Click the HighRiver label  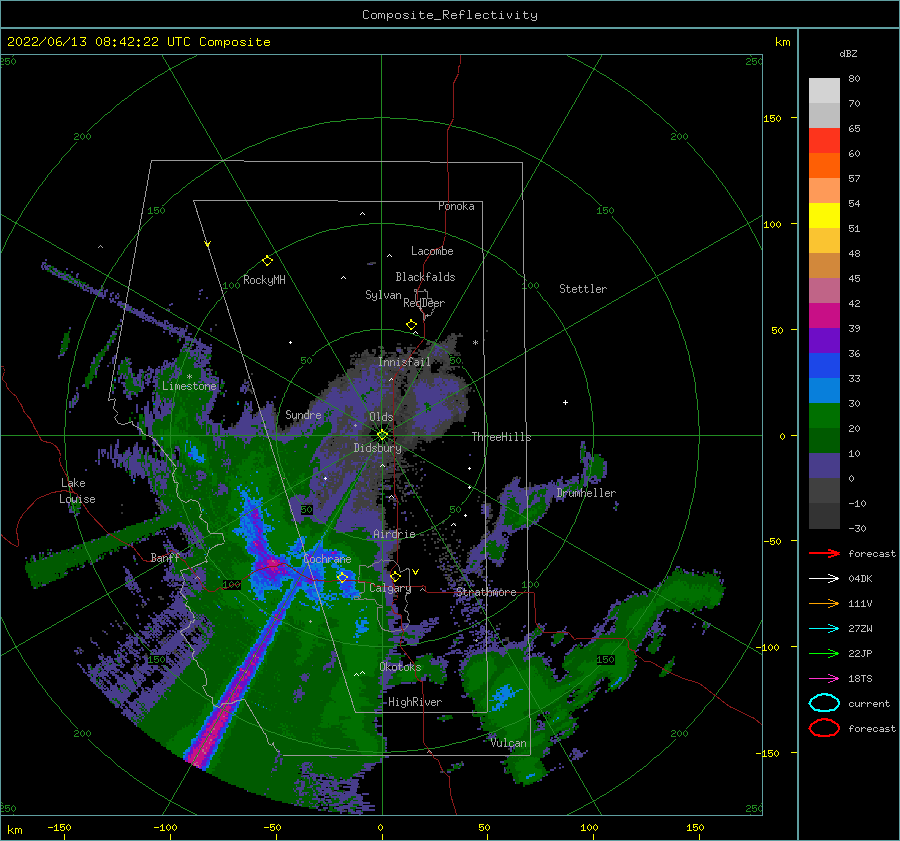pyautogui.click(x=415, y=702)
